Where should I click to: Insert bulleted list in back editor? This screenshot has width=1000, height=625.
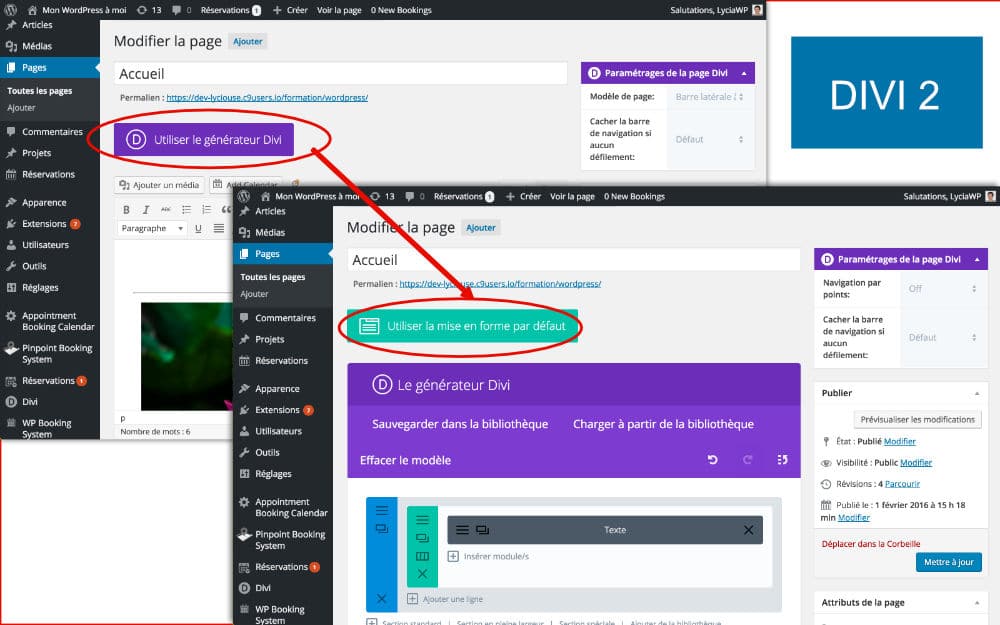pos(186,209)
